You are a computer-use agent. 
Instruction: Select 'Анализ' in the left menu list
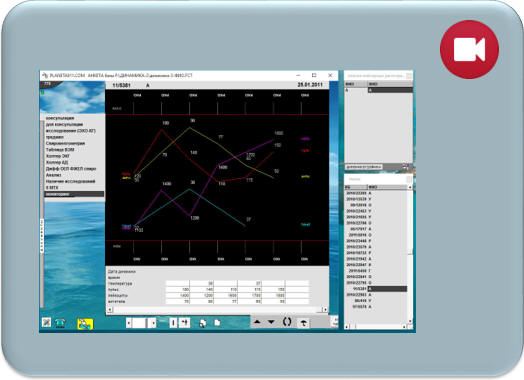click(x=53, y=175)
